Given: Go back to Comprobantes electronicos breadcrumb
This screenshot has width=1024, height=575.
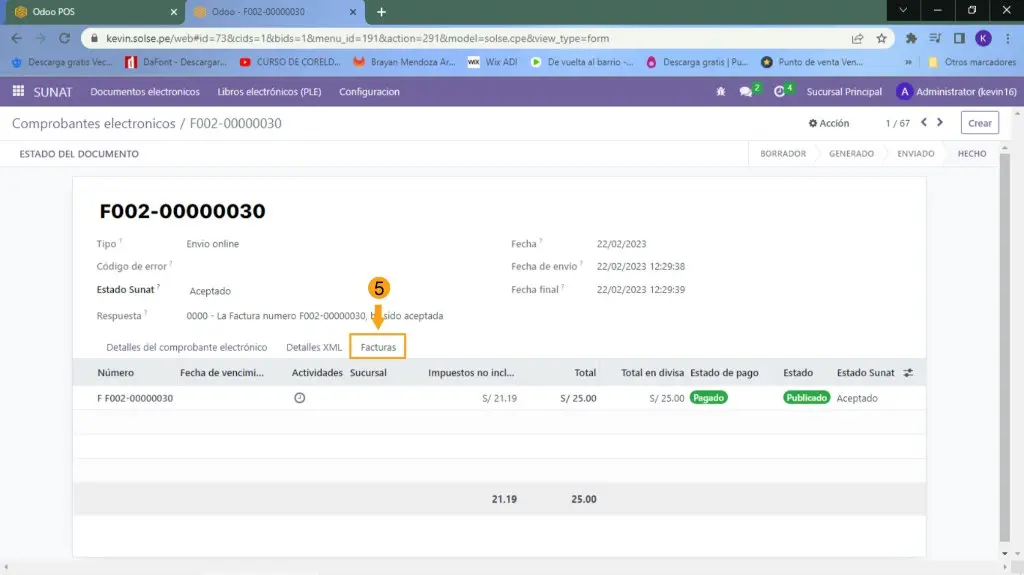Looking at the screenshot, I should 93,123.
